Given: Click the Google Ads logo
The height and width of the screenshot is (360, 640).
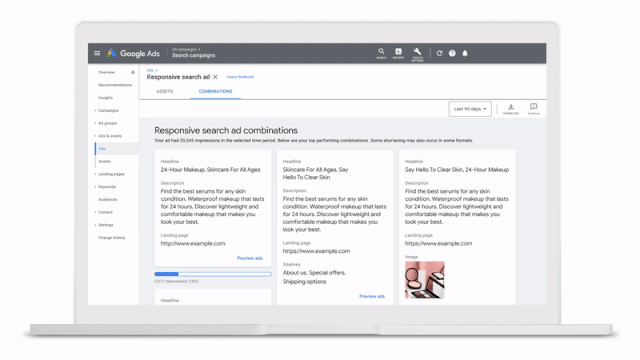Looking at the screenshot, I should click(133, 53).
